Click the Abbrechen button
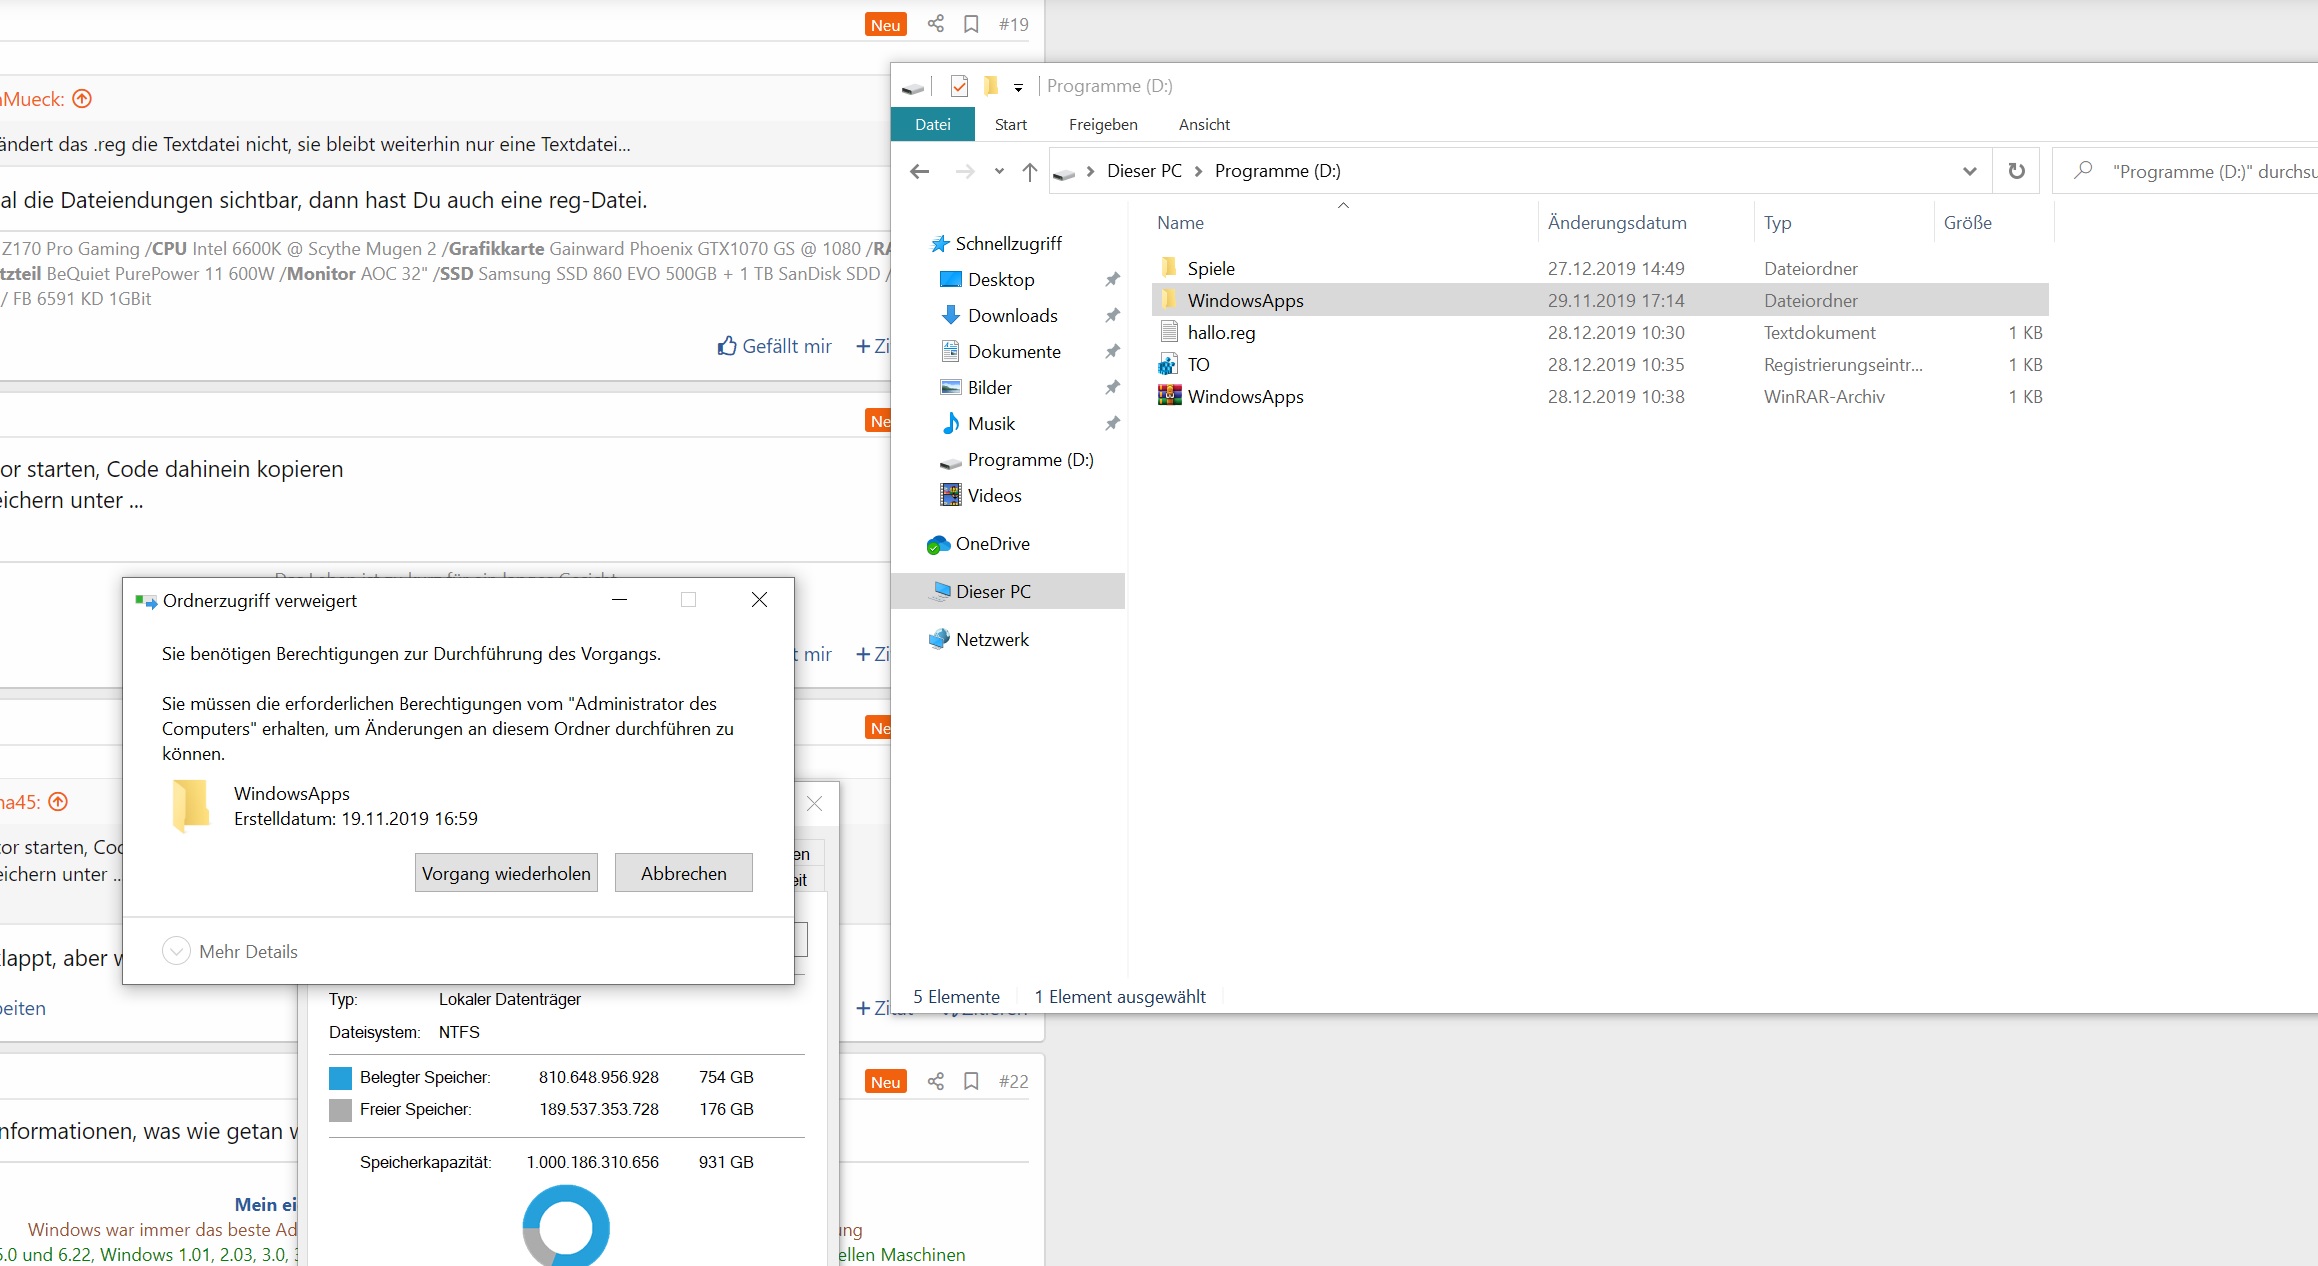This screenshot has width=2318, height=1266. click(683, 873)
